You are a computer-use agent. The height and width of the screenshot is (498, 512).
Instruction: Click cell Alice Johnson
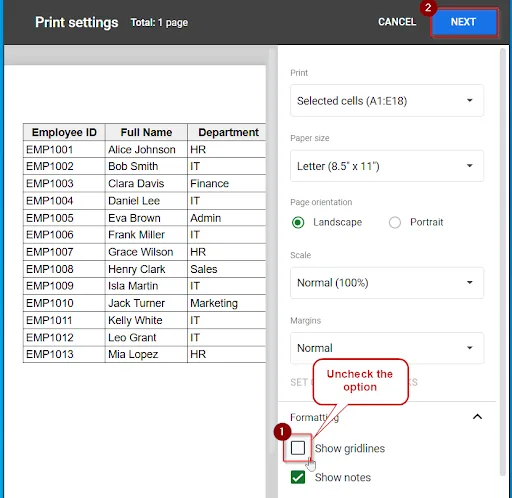point(146,149)
